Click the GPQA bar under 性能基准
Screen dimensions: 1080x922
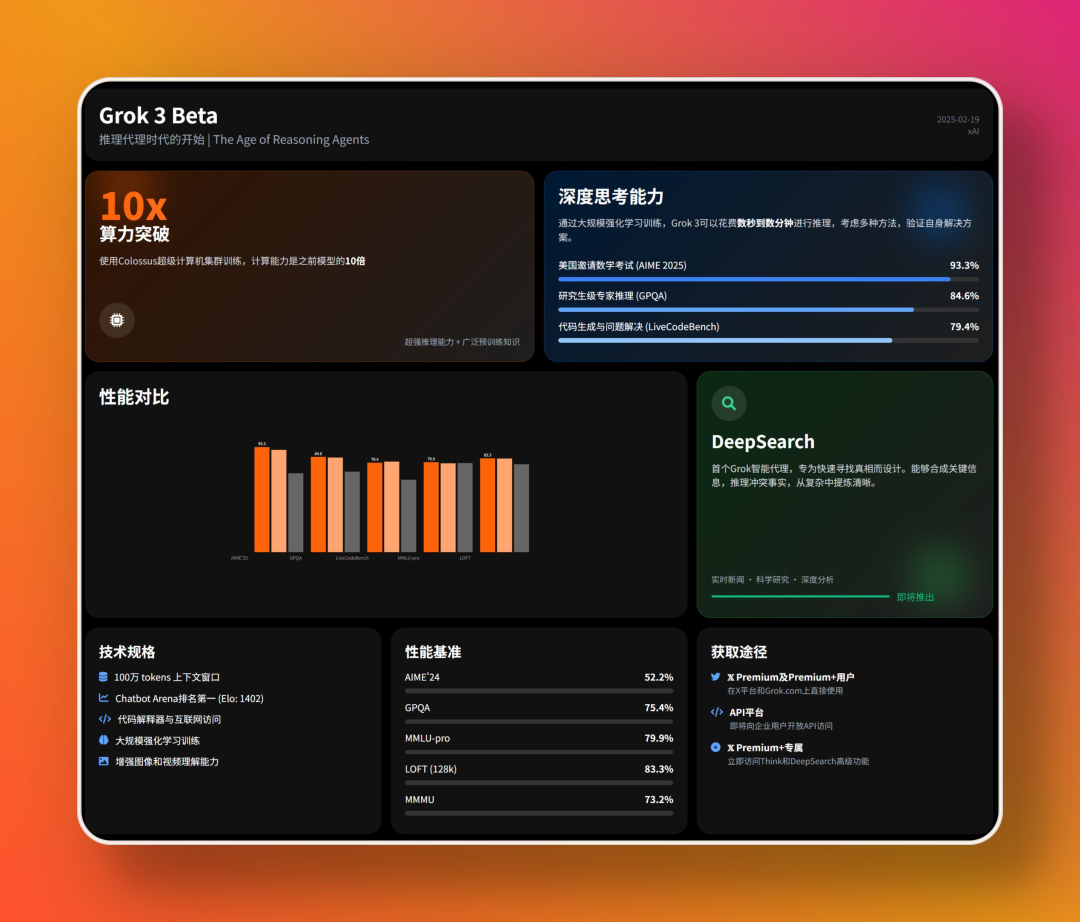(539, 722)
